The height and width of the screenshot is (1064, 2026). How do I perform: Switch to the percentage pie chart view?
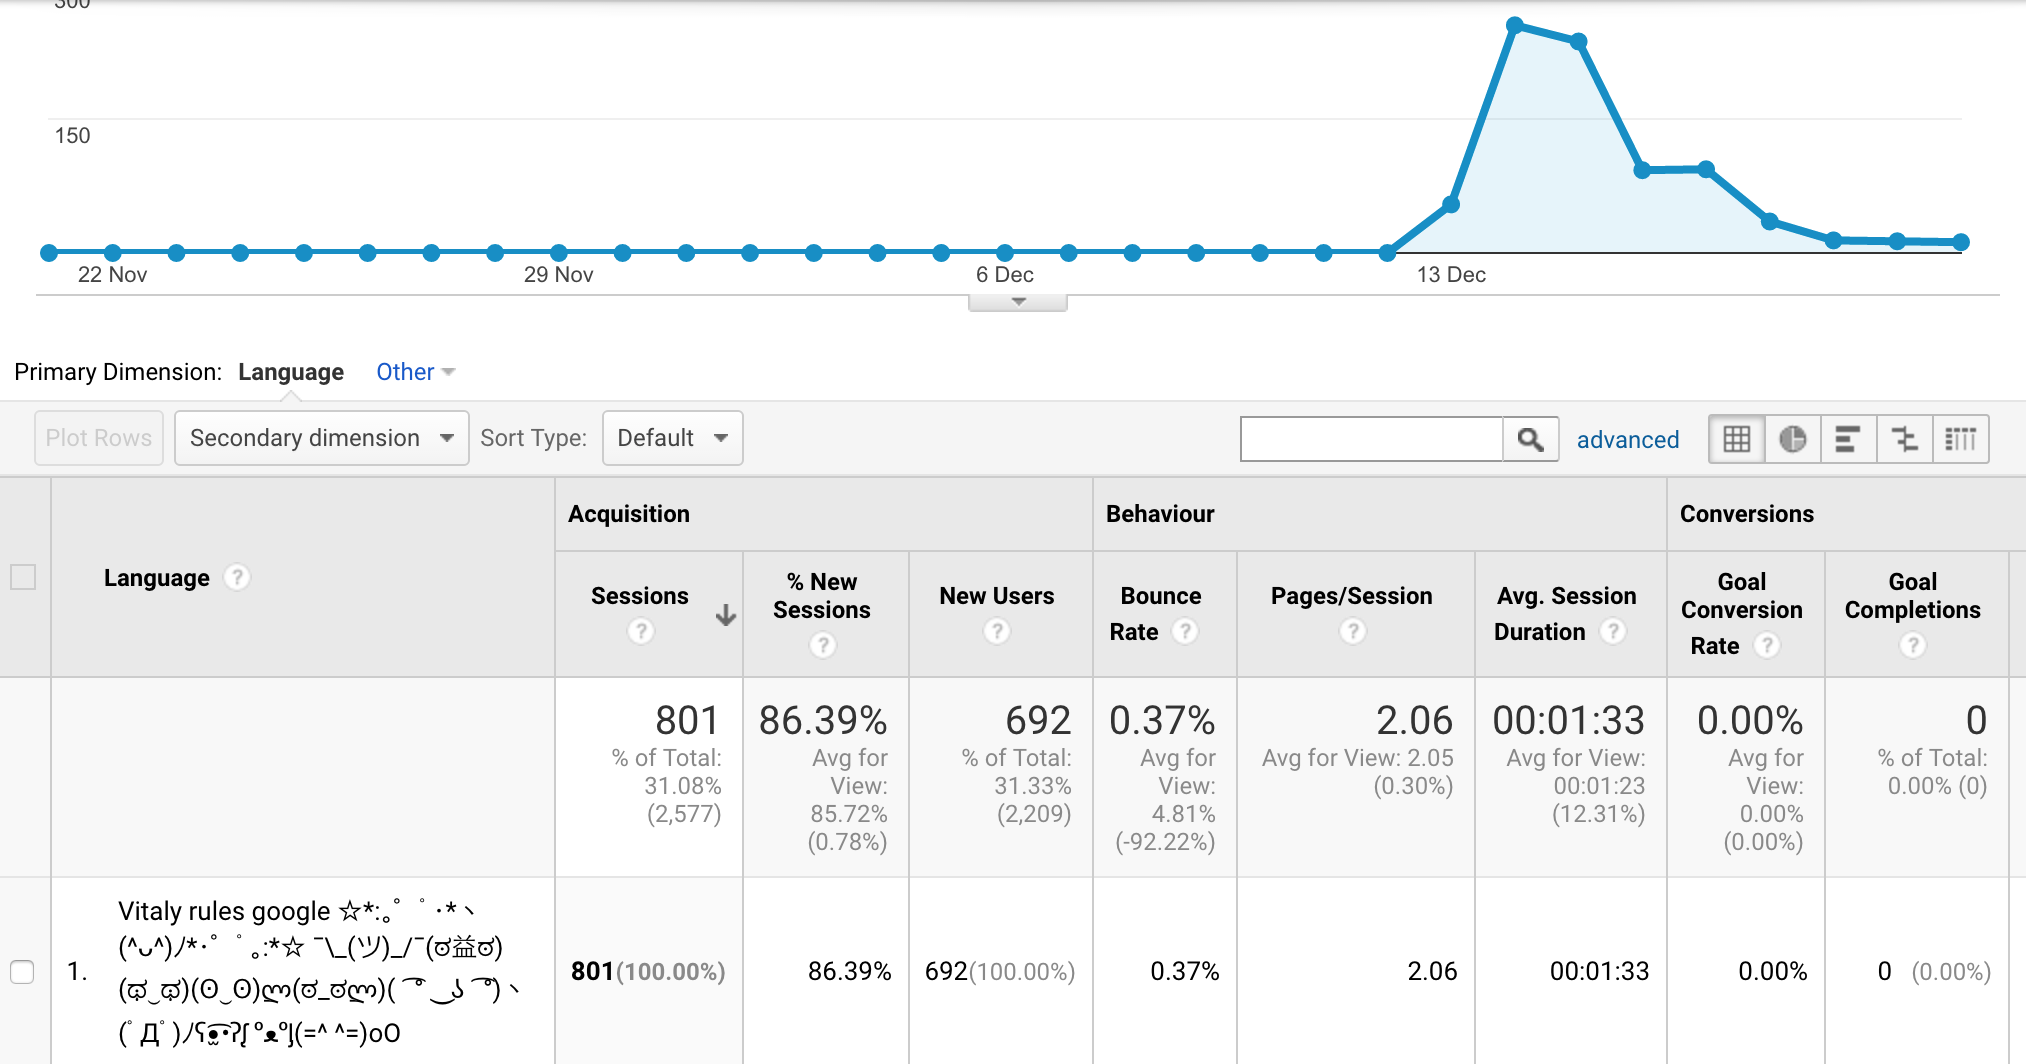1793,439
